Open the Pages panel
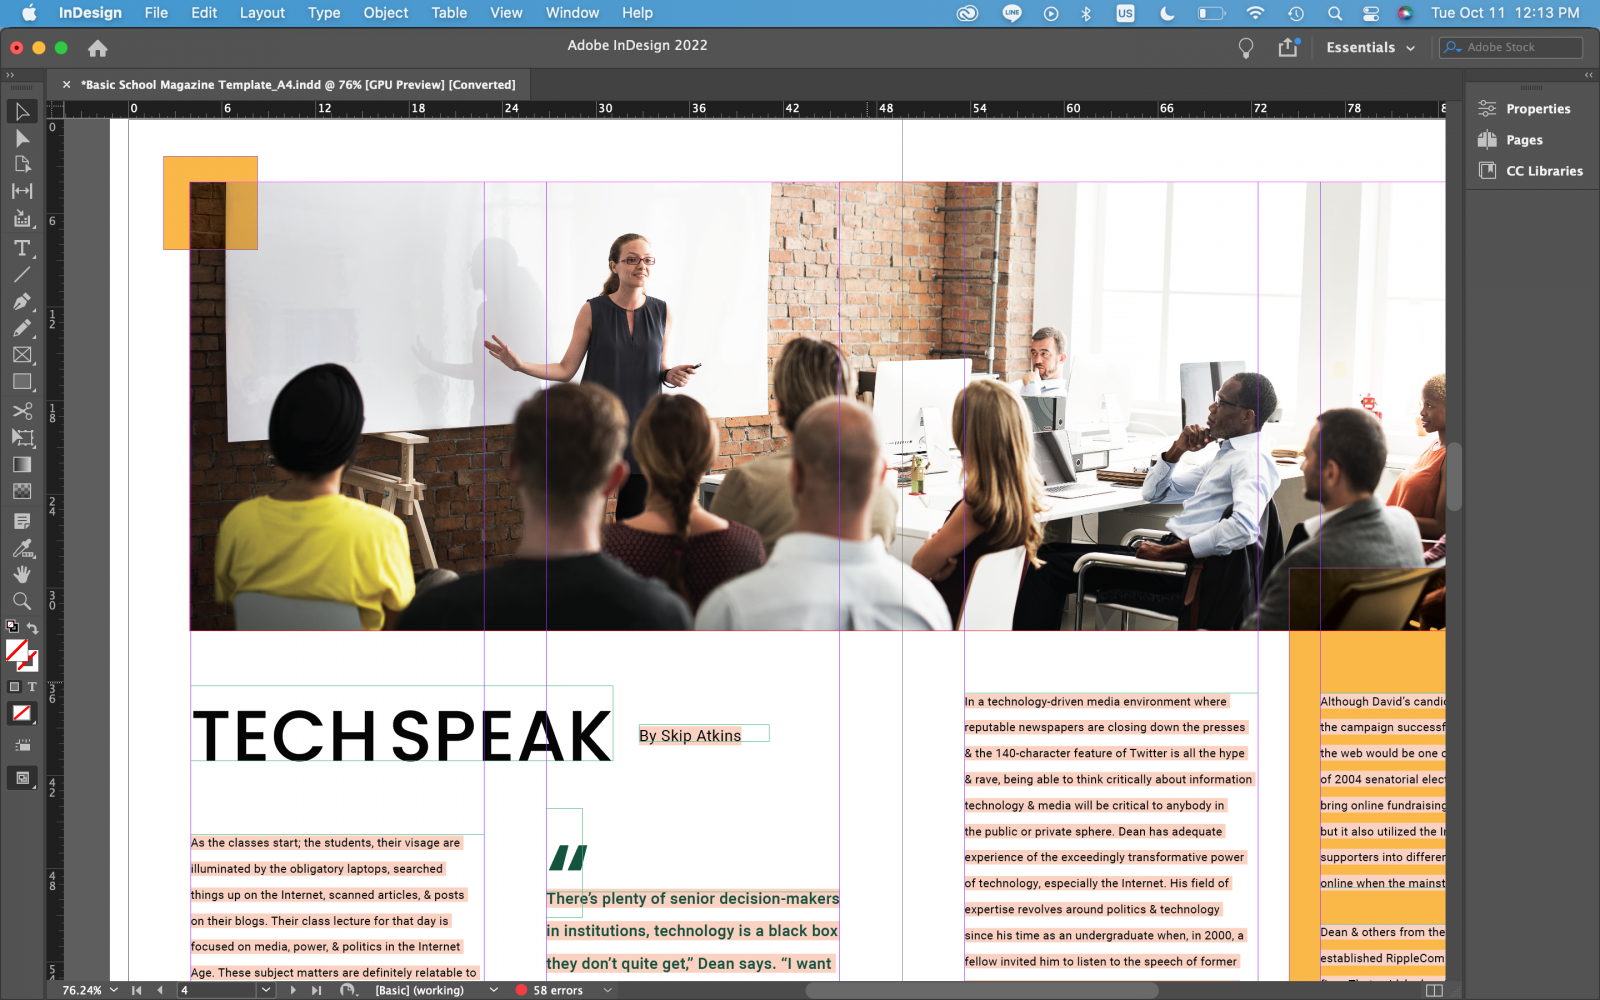1600x1000 pixels. (1511, 140)
